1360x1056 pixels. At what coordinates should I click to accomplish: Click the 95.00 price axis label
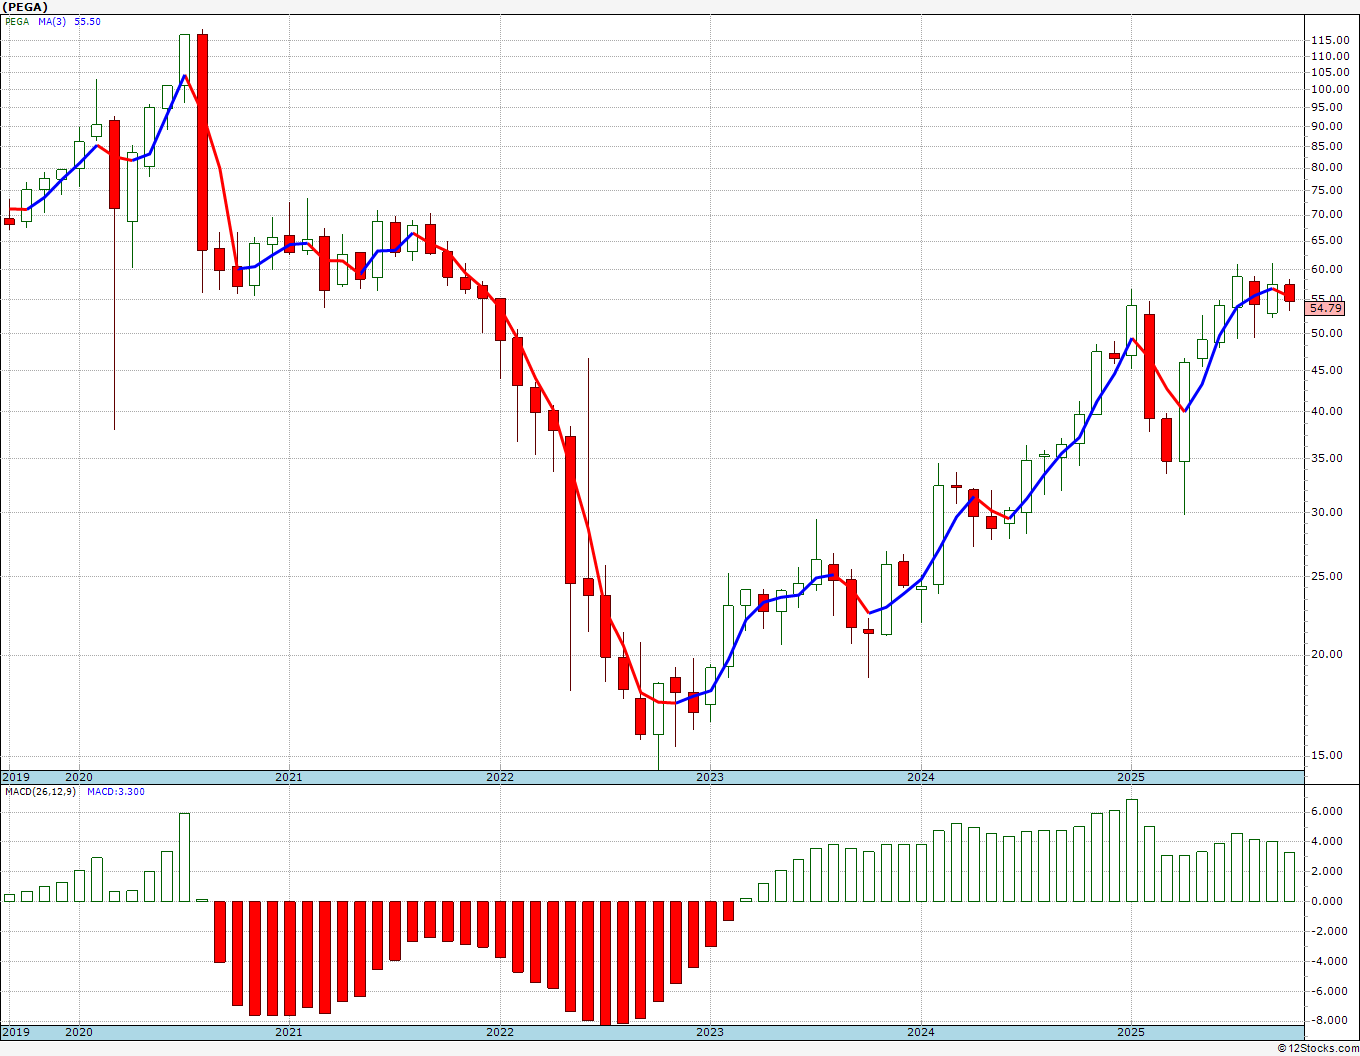pyautogui.click(x=1328, y=107)
